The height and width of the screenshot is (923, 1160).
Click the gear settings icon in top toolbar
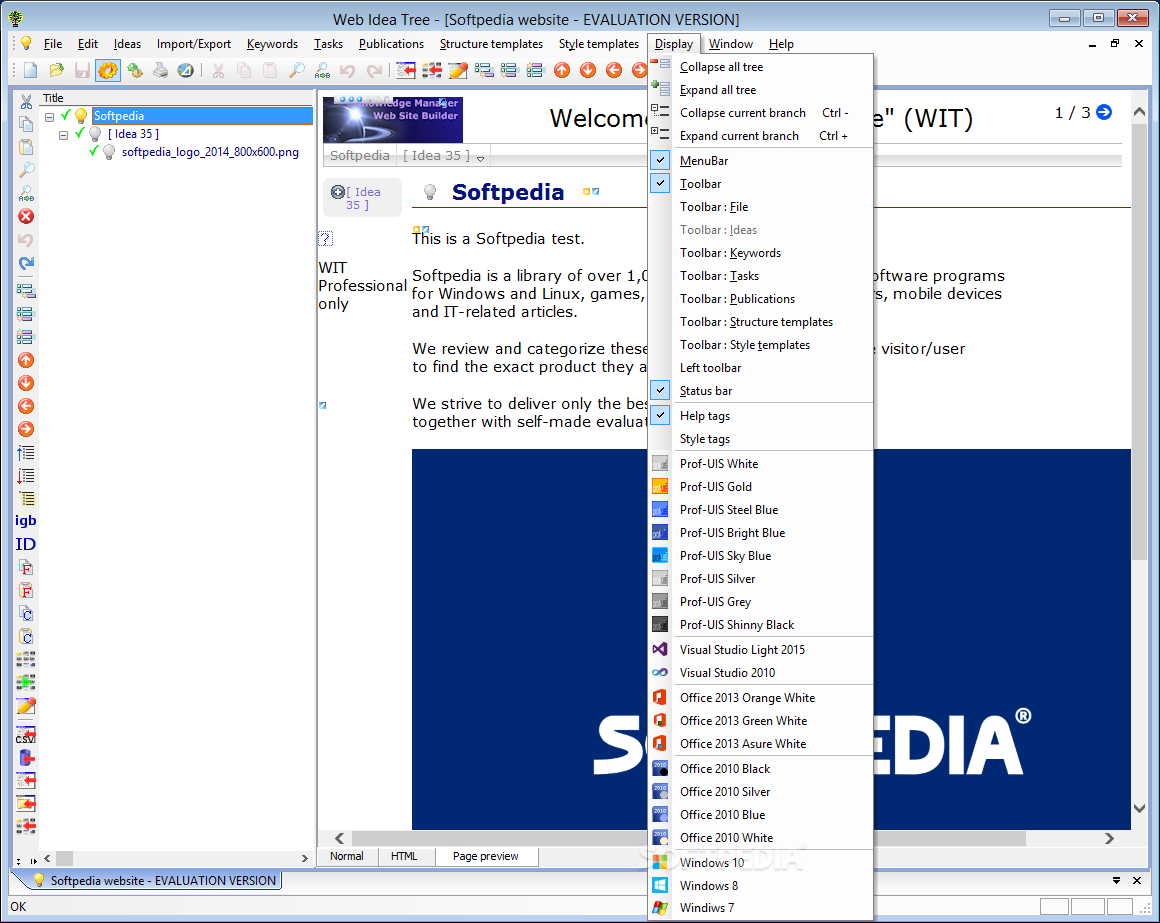[108, 70]
